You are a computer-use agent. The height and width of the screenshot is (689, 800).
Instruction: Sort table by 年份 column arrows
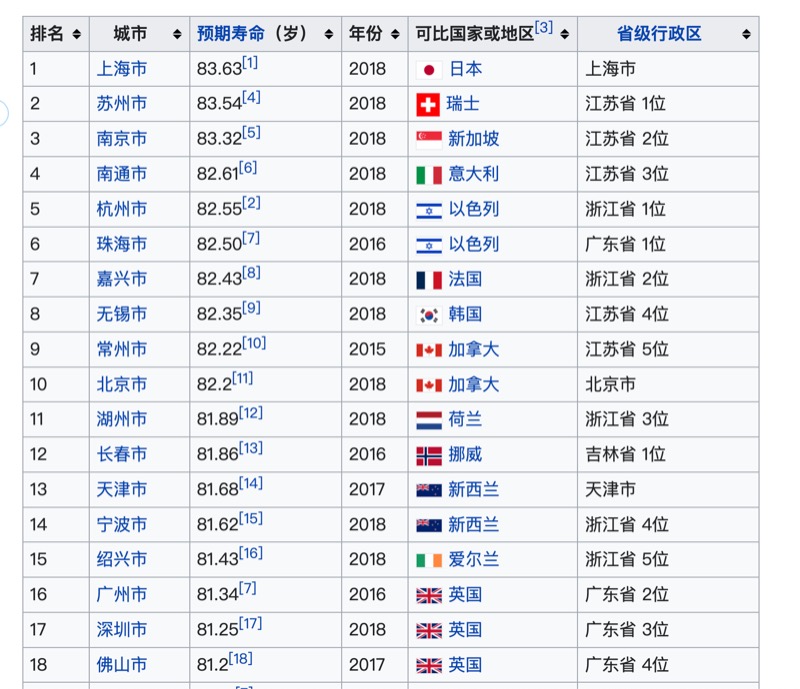(x=396, y=34)
